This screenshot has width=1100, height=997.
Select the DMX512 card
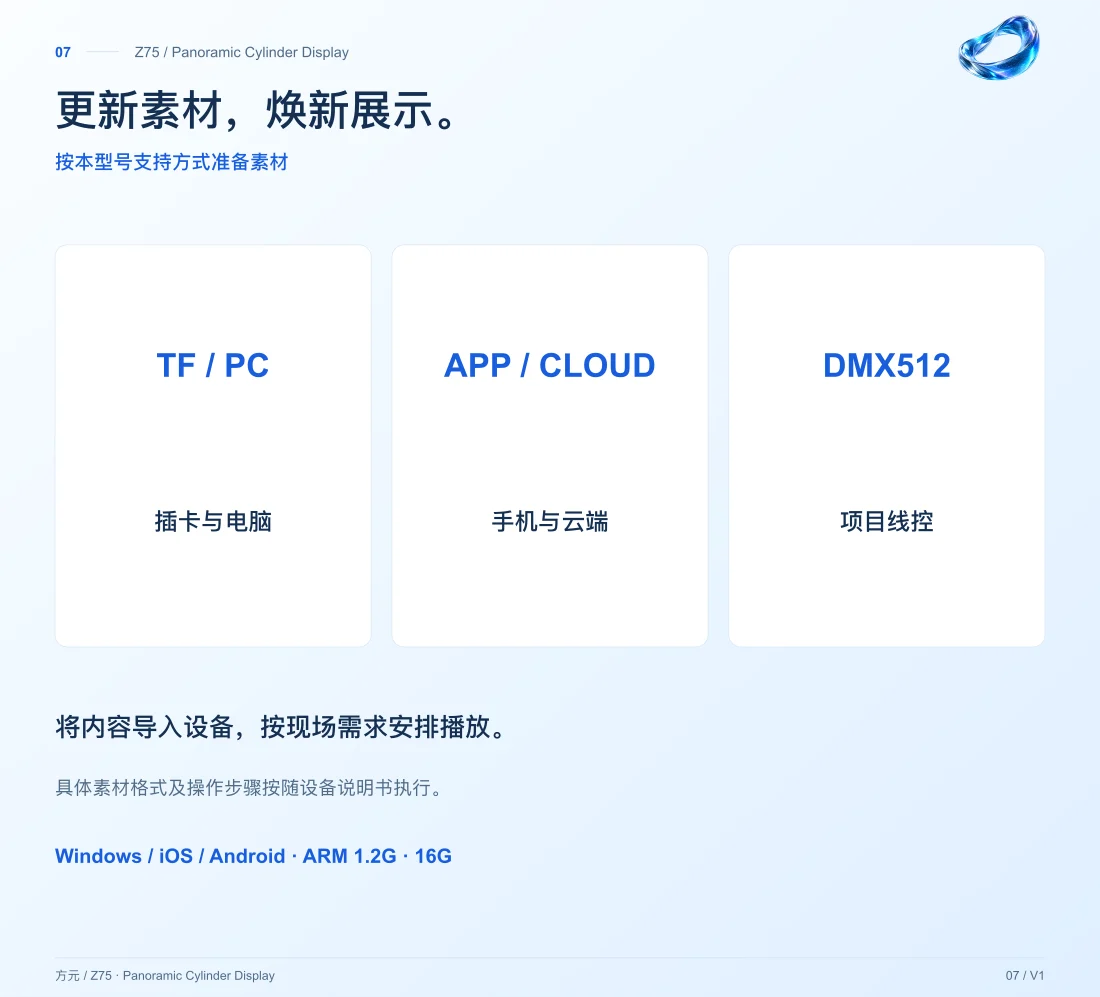coord(887,446)
